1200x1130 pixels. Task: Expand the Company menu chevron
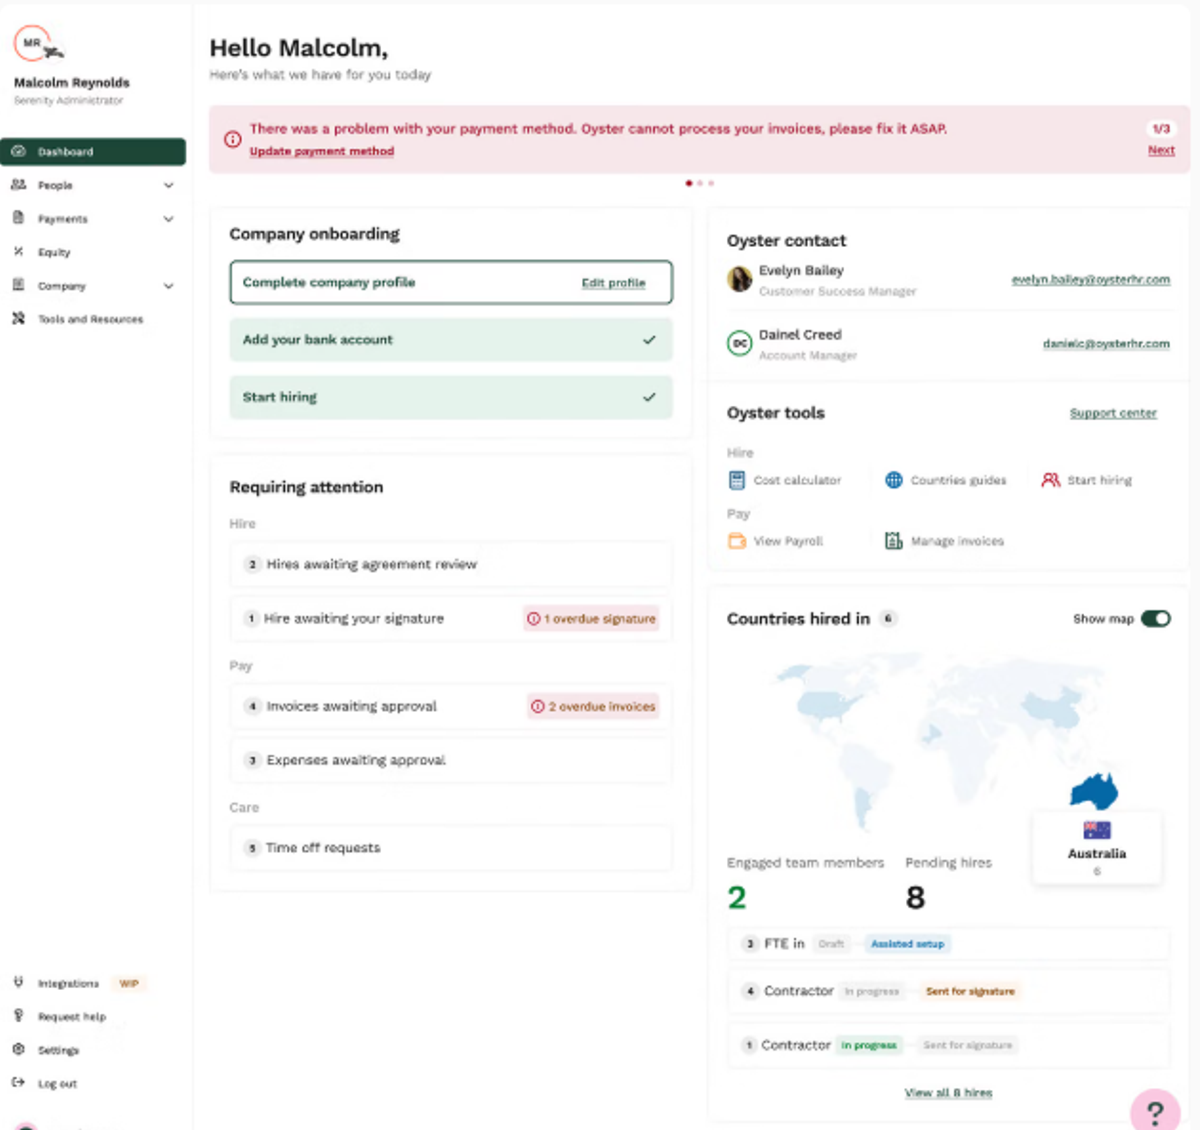168,285
